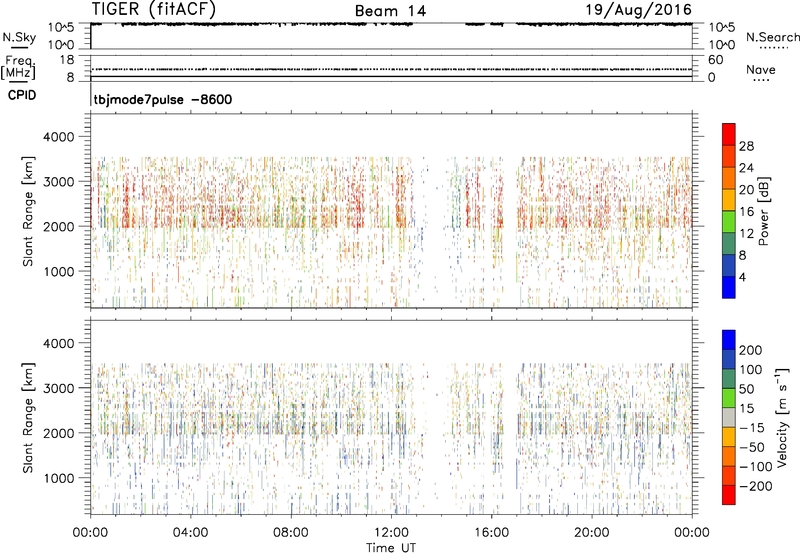This screenshot has width=800, height=554.
Task: Click the "Velocity [m s-1]" colorbar title
Action: tap(781, 418)
